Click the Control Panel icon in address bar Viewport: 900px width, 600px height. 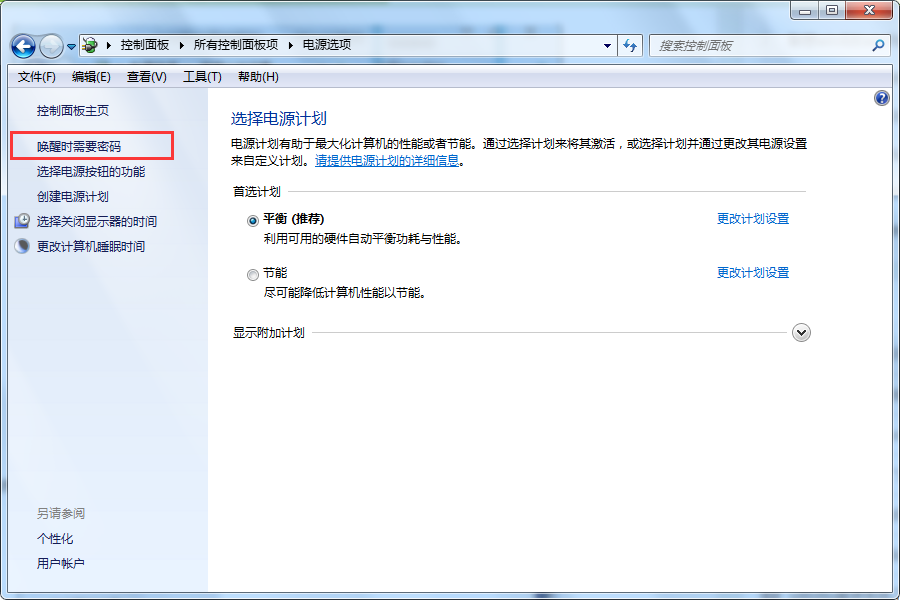(90, 45)
